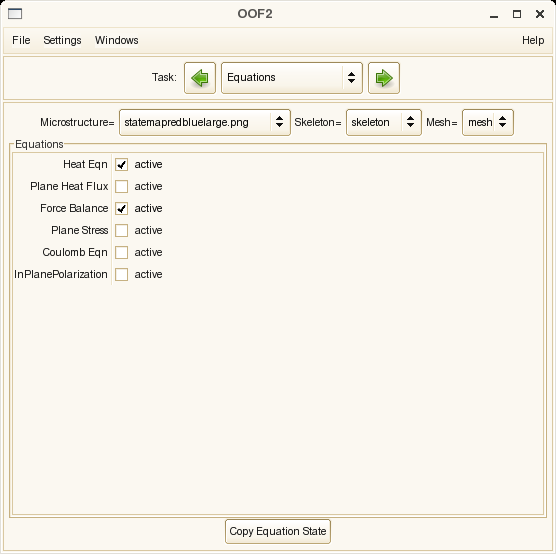Viewport: 556px width, 554px height.
Task: Open the Help menu
Action: 533,40
